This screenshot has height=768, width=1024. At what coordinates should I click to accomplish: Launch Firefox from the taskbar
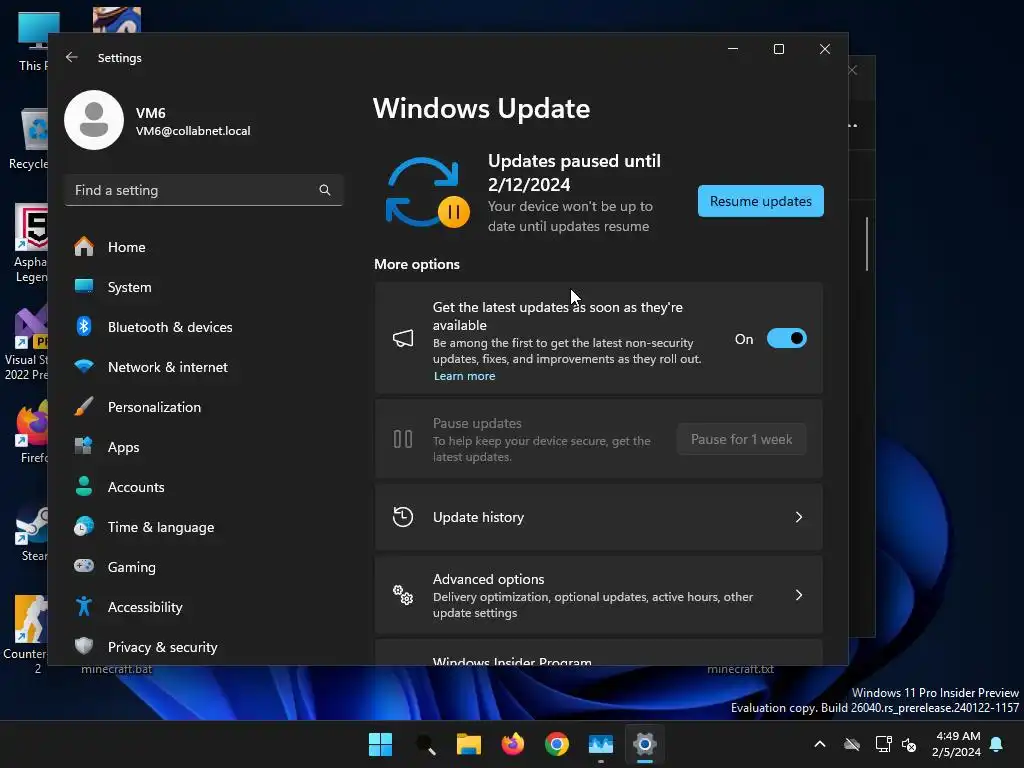[513, 744]
